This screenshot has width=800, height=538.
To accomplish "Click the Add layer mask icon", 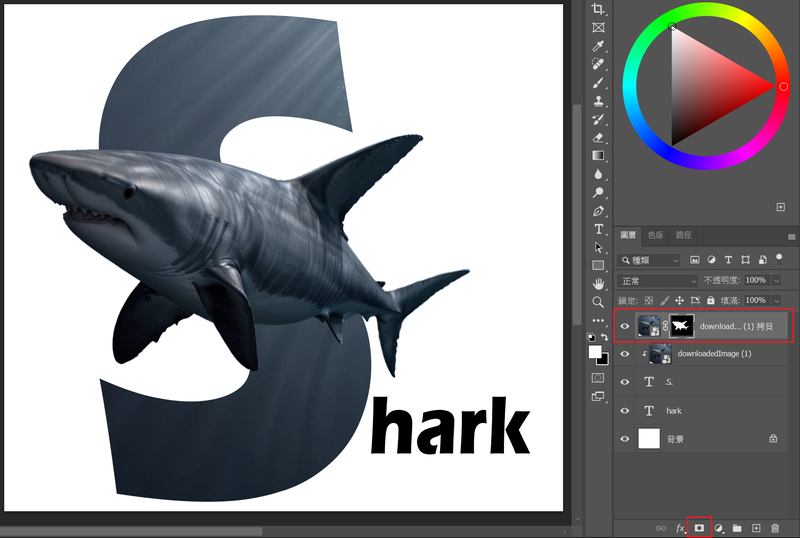I will click(x=700, y=527).
